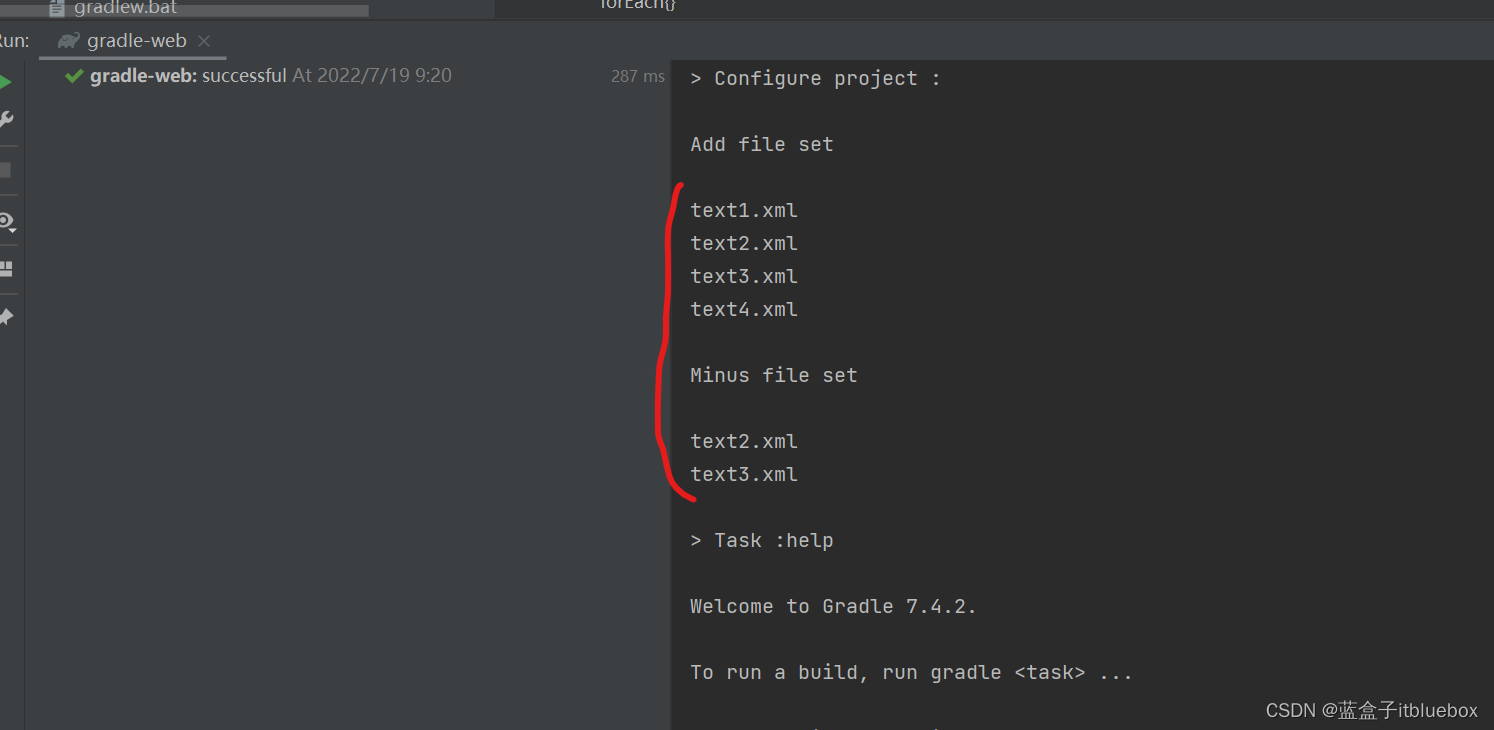This screenshot has width=1494, height=730.
Task: Click the stop build square icon
Action: [x=5, y=170]
